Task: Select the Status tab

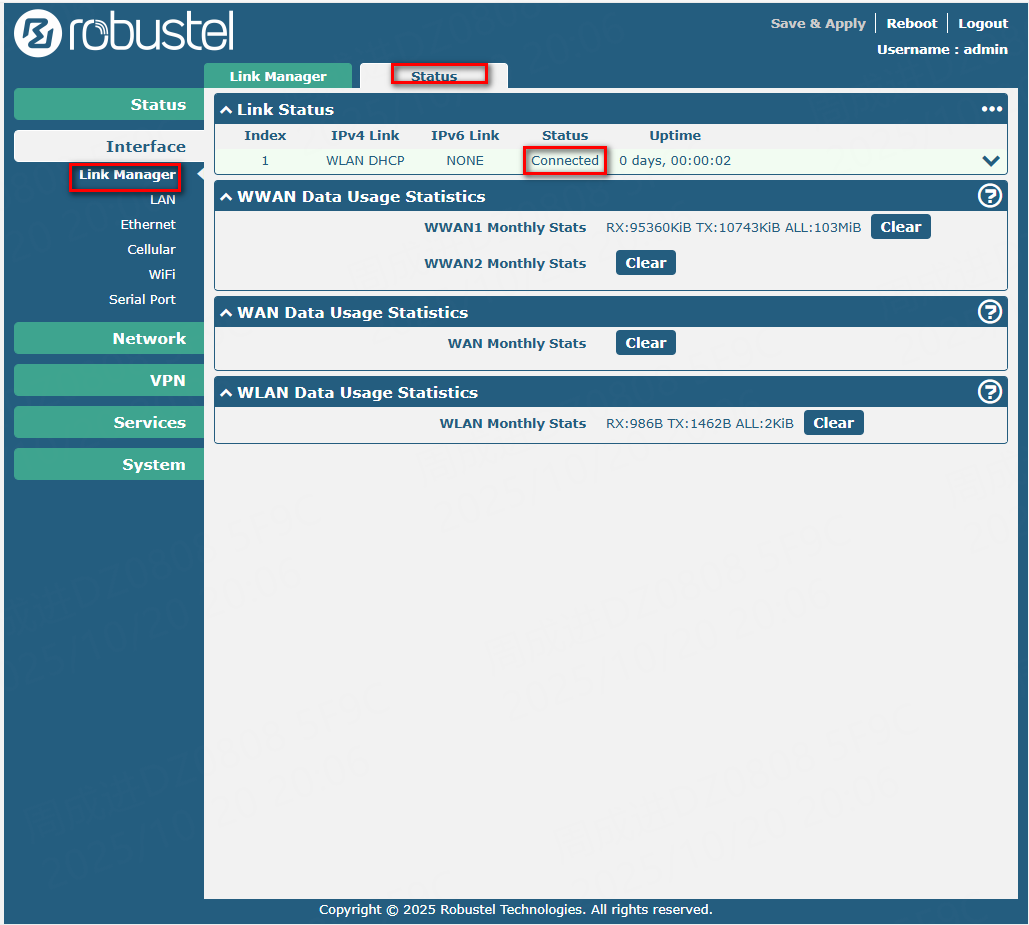Action: coord(434,76)
